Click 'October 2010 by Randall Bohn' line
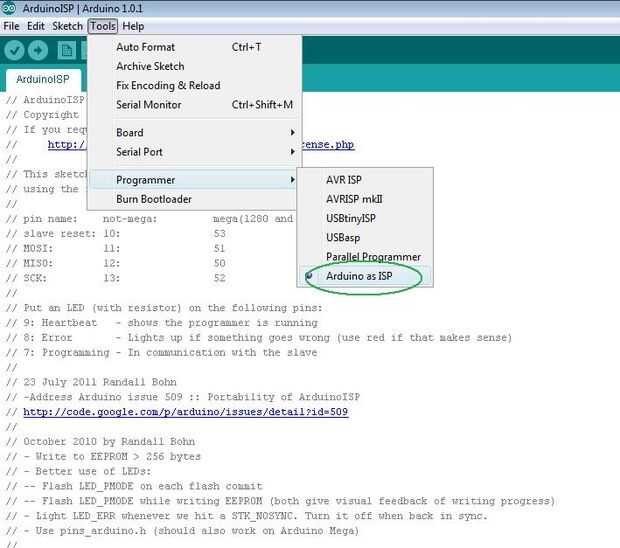Viewport: 620px width, 548px height. click(100, 442)
